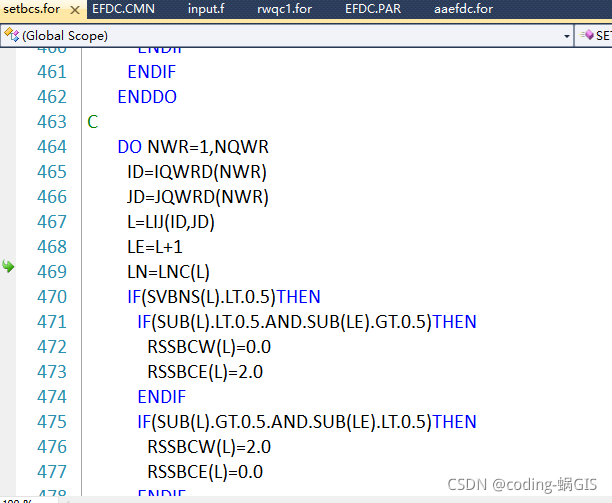612x503 pixels.
Task: Click 'RSSBCE(L)=2.0' on line 473
Action: tap(205, 372)
